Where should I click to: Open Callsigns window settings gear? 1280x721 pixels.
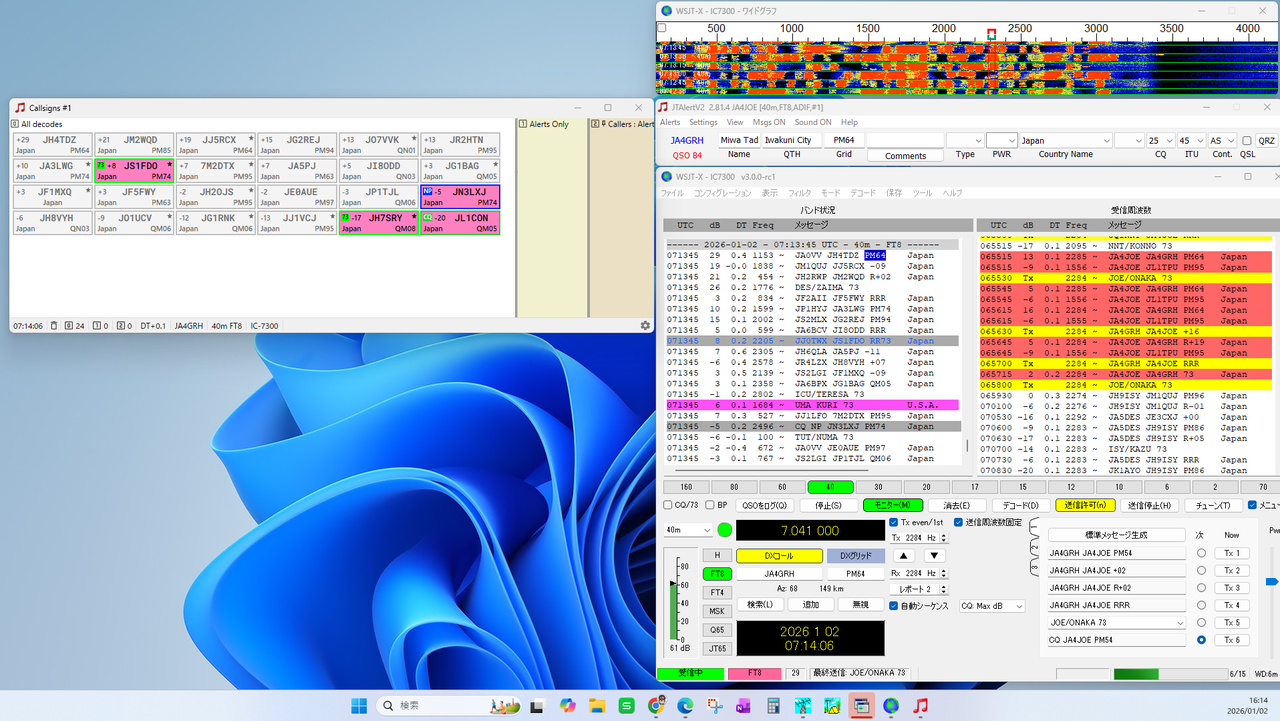click(645, 326)
